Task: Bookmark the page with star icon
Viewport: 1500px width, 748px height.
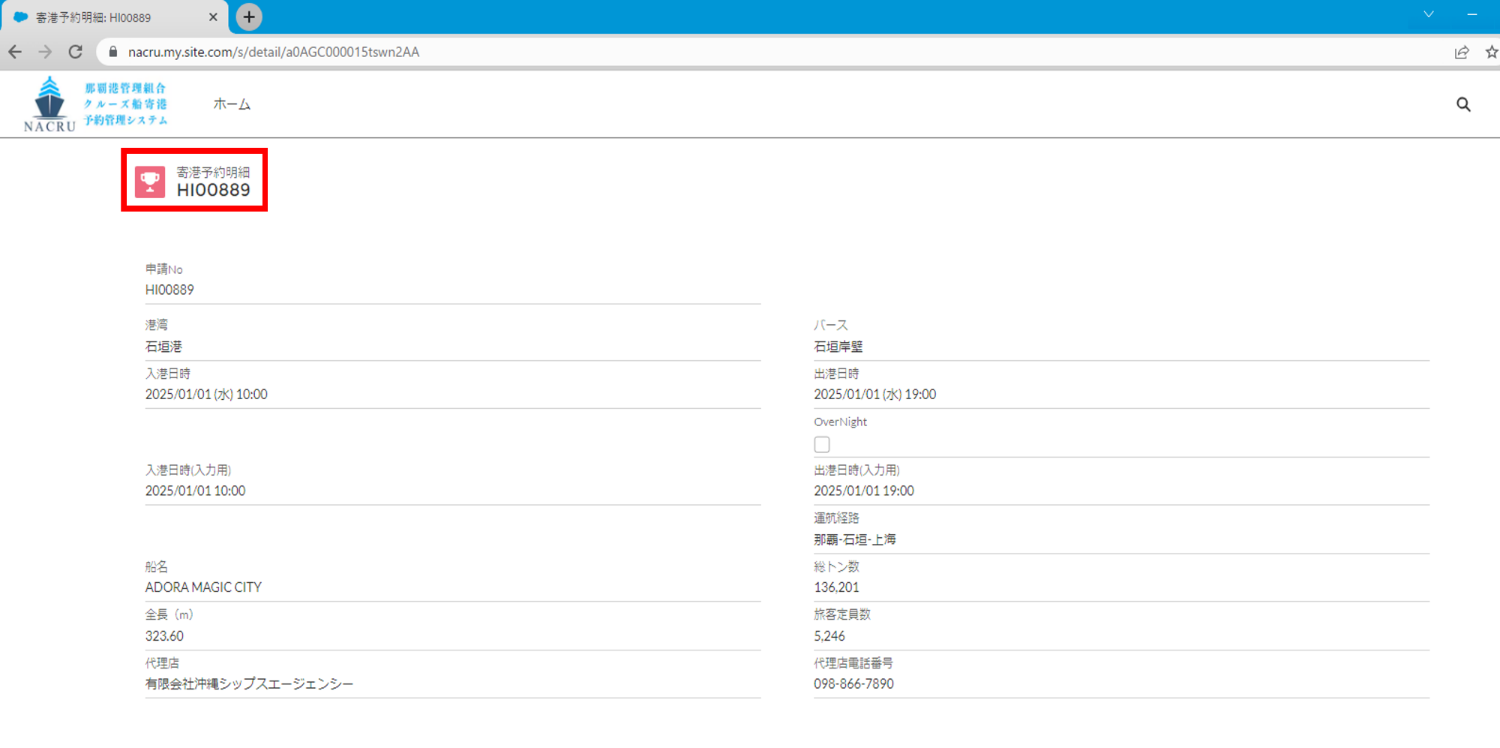Action: [1492, 52]
